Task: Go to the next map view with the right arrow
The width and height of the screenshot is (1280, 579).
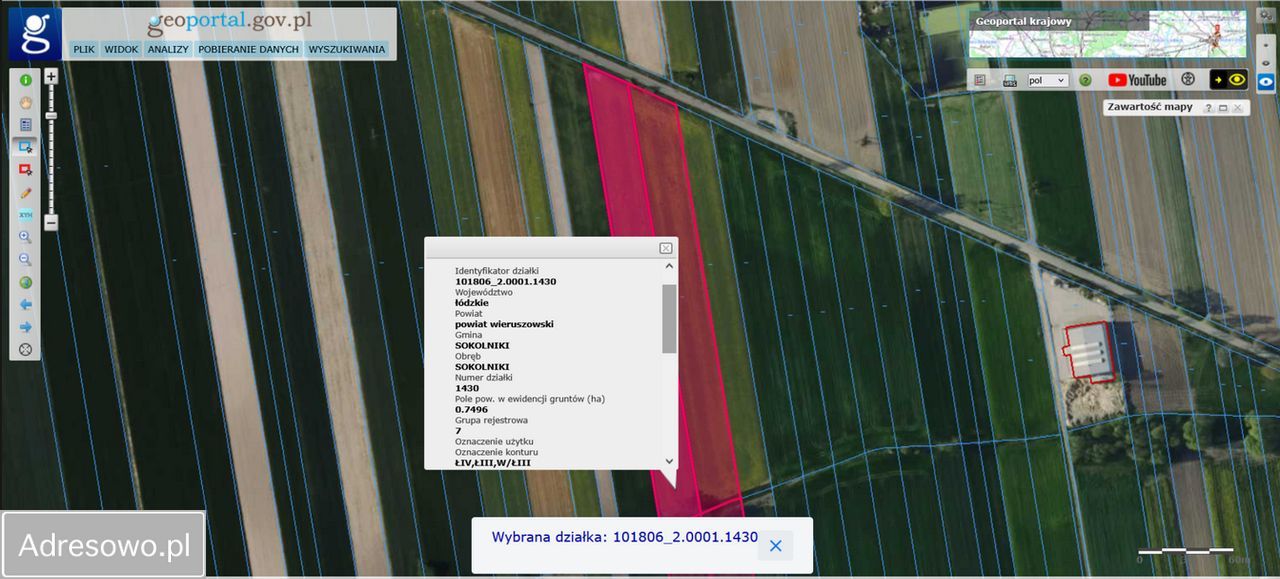Action: tap(26, 327)
